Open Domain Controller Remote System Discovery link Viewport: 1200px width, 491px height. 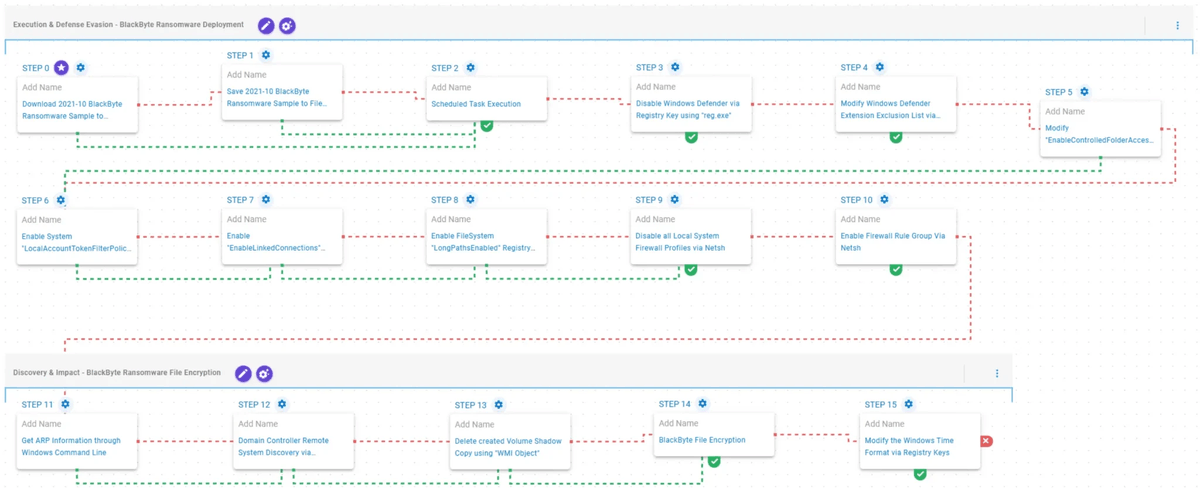[x=284, y=446]
